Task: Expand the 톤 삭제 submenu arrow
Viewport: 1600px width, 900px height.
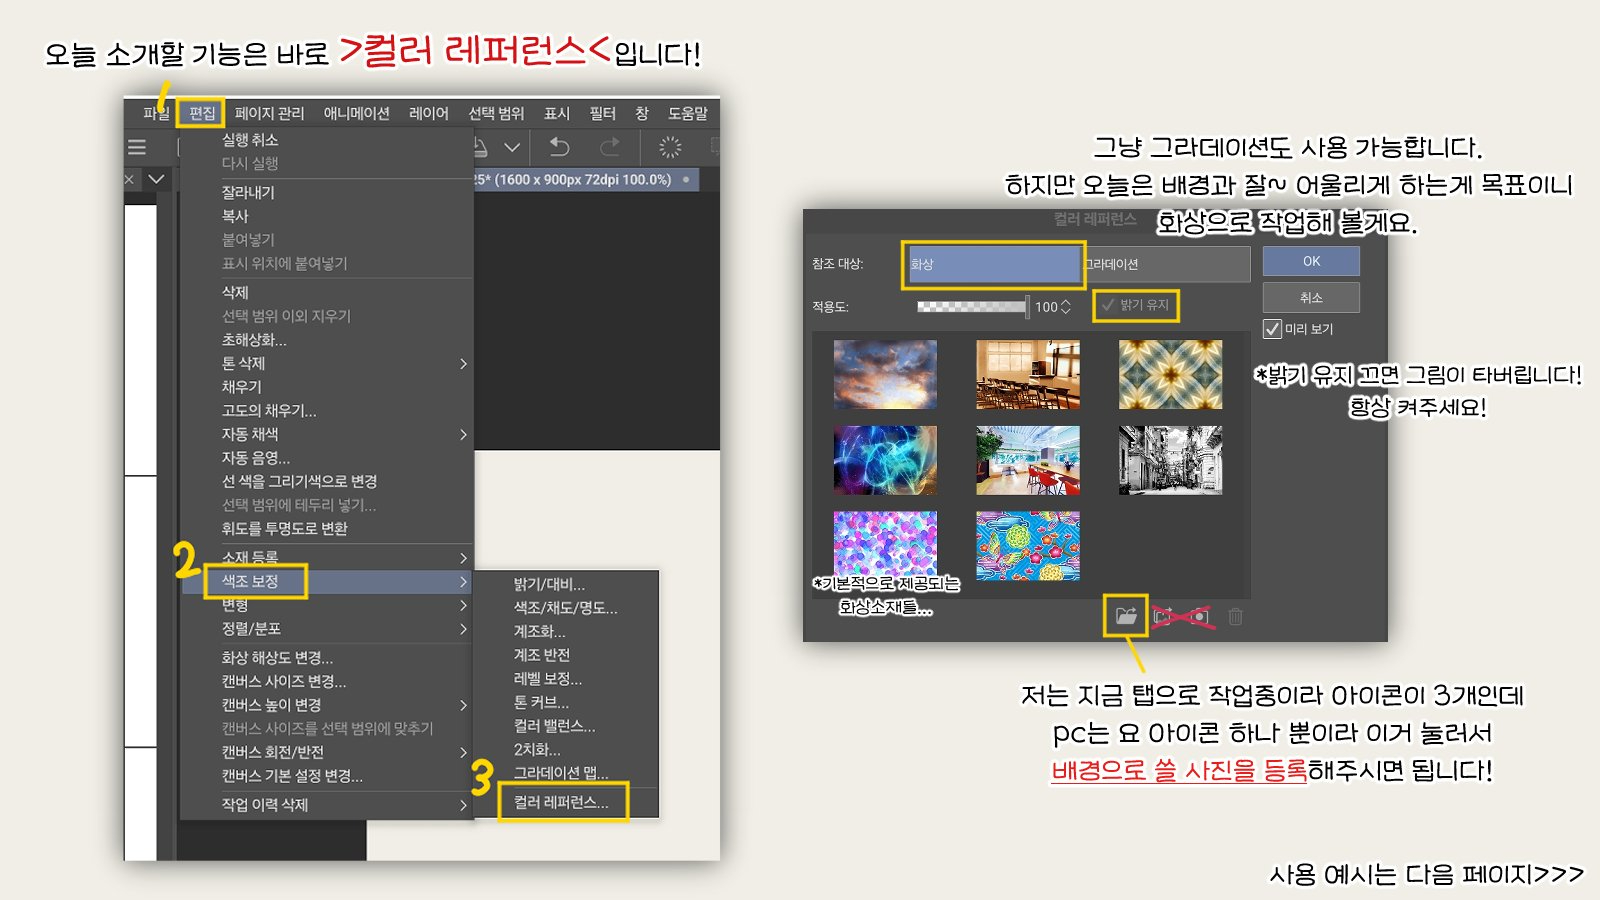Action: pyautogui.click(x=463, y=364)
